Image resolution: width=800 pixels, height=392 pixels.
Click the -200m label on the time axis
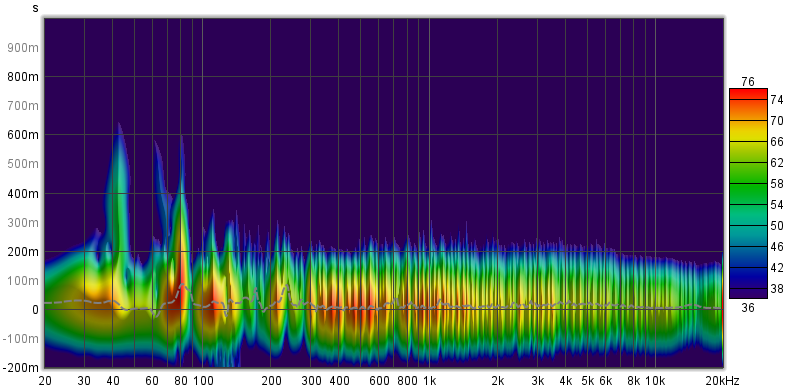[21, 368]
